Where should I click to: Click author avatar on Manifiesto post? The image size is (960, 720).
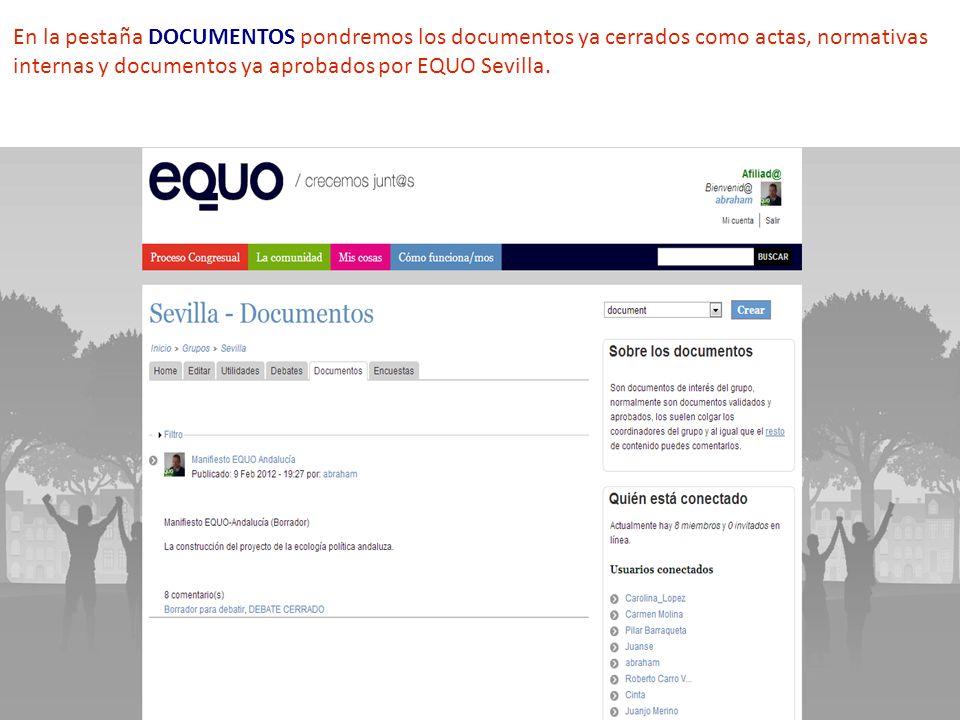174,465
